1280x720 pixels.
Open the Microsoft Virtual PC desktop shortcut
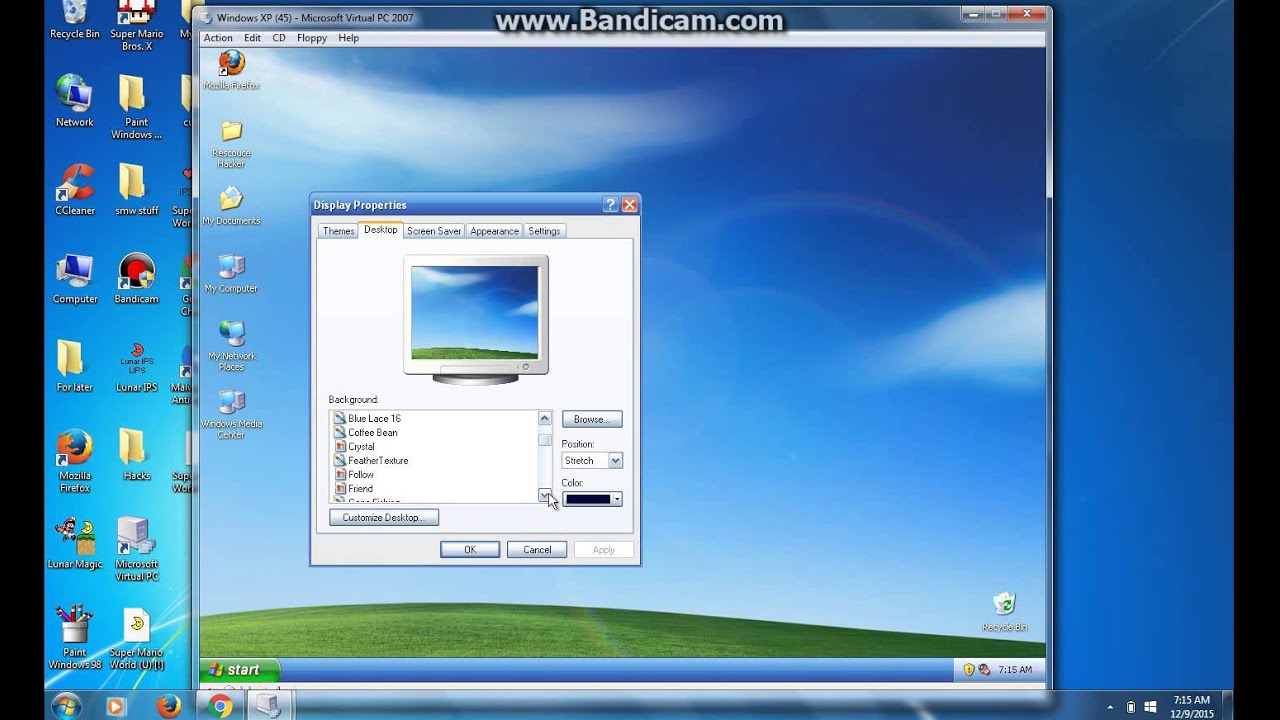click(x=137, y=549)
